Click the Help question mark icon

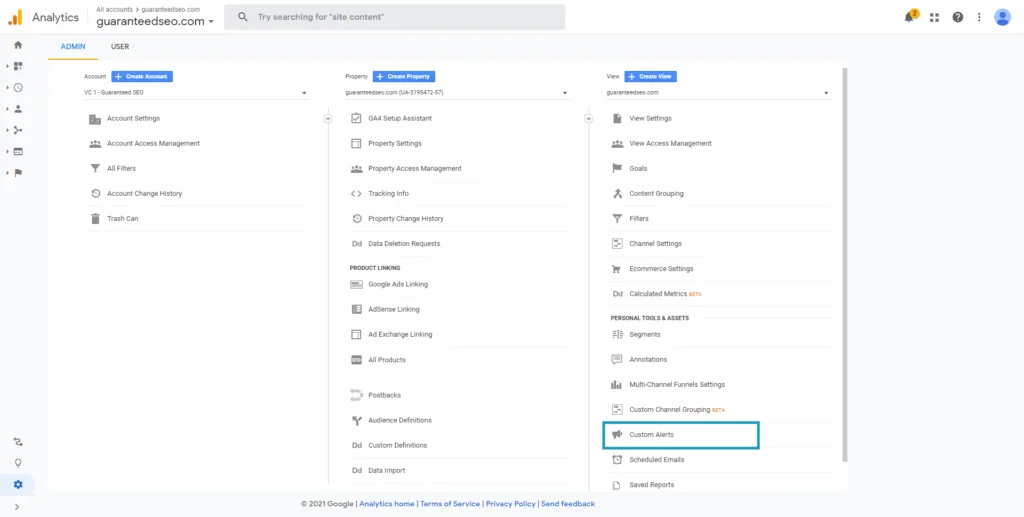click(x=957, y=17)
